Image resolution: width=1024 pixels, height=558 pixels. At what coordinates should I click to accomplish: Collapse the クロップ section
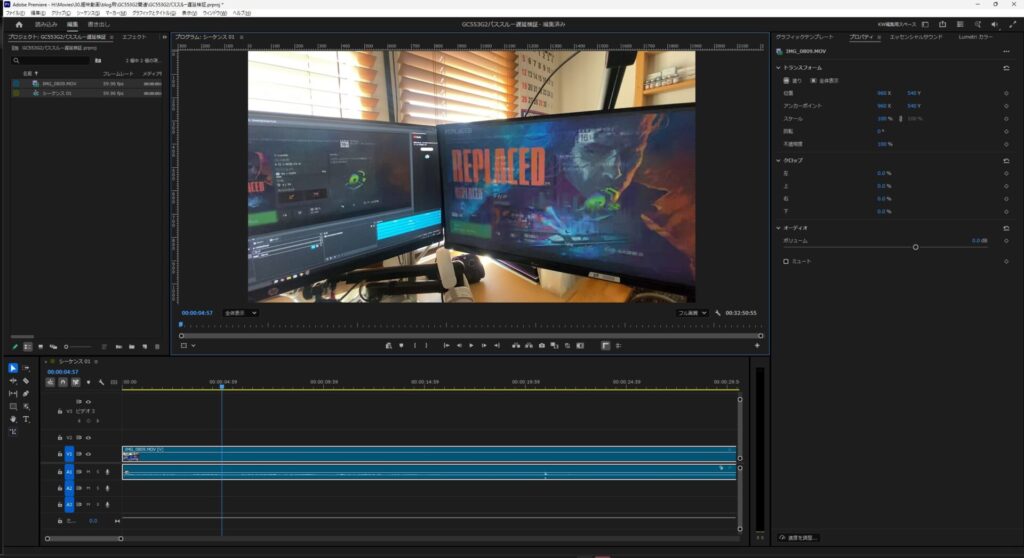click(x=779, y=160)
